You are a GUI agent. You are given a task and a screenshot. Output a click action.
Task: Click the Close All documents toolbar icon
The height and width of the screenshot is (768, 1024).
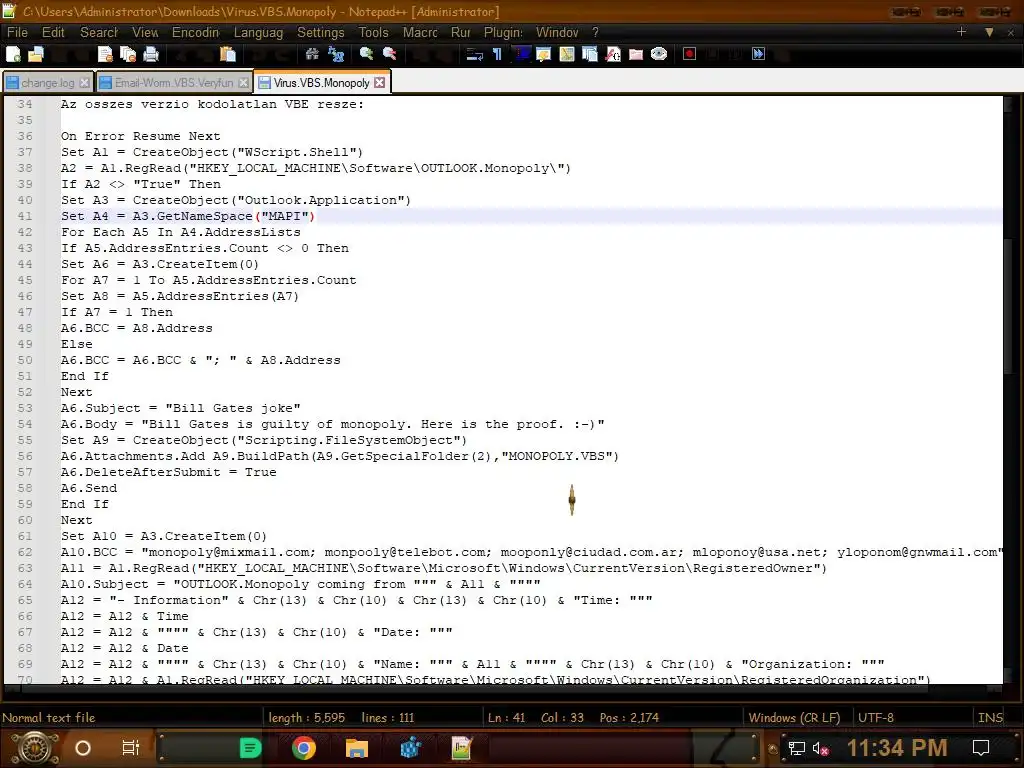[x=128, y=54]
